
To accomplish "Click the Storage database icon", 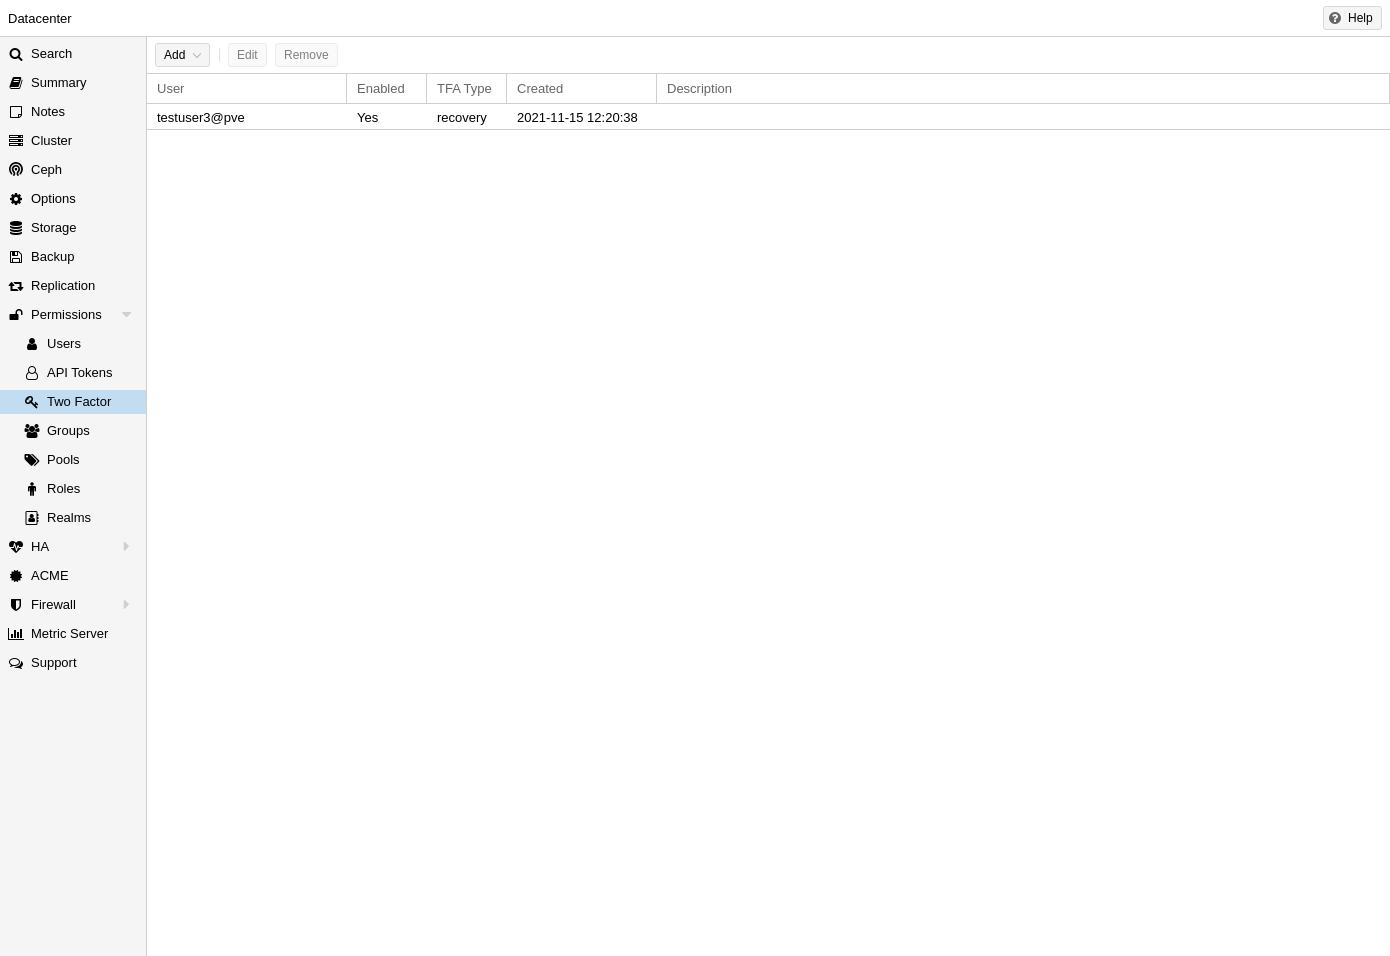I will 16,228.
